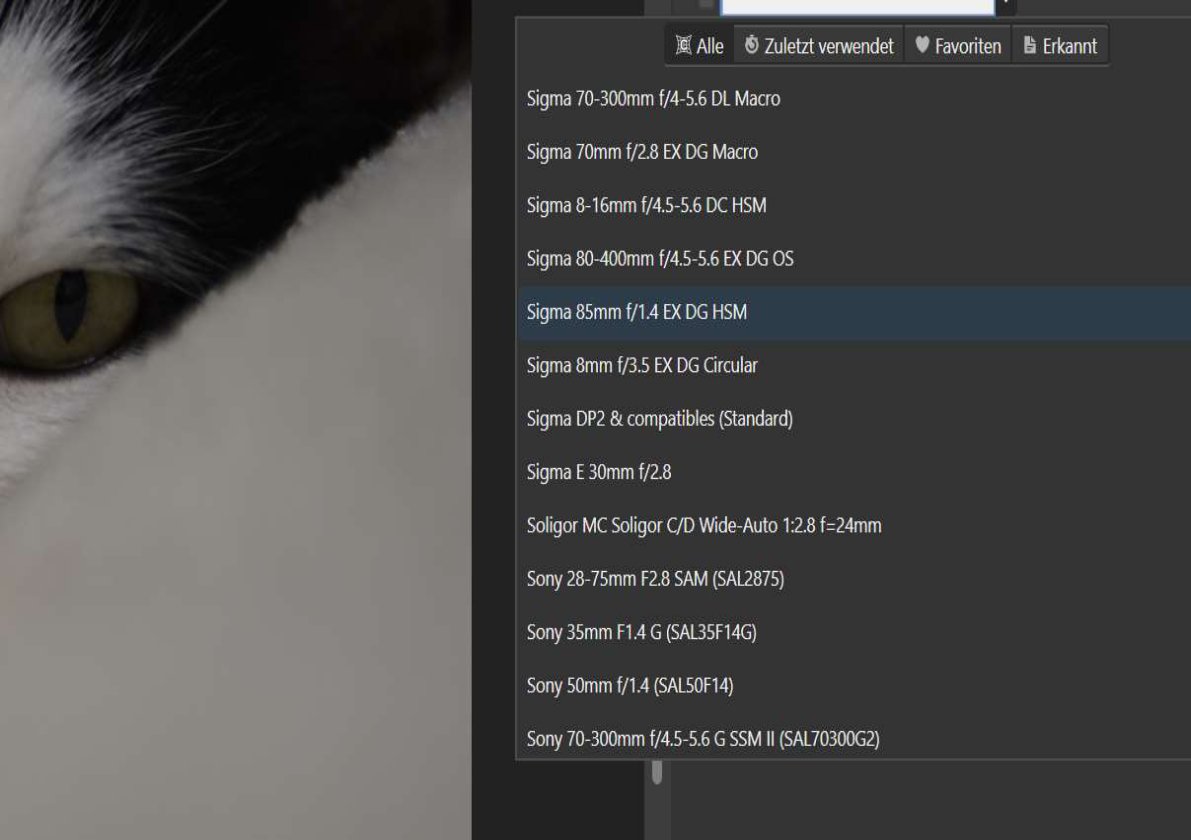1191x840 pixels.
Task: Open the Favoriten tab
Action: (x=958, y=46)
